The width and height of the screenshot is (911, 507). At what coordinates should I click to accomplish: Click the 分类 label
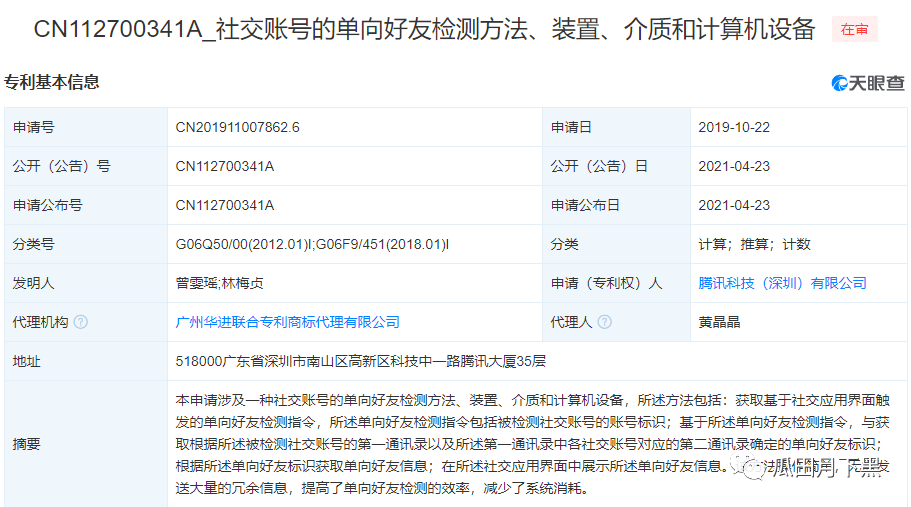pyautogui.click(x=564, y=244)
